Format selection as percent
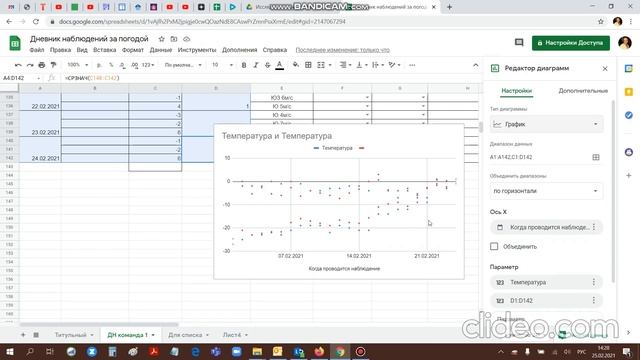This screenshot has height=360, width=640. pyautogui.click(x=111, y=65)
